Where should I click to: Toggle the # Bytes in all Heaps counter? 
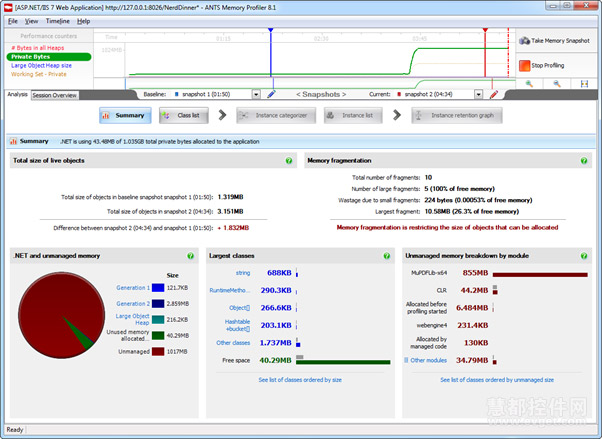pyautogui.click(x=38, y=48)
